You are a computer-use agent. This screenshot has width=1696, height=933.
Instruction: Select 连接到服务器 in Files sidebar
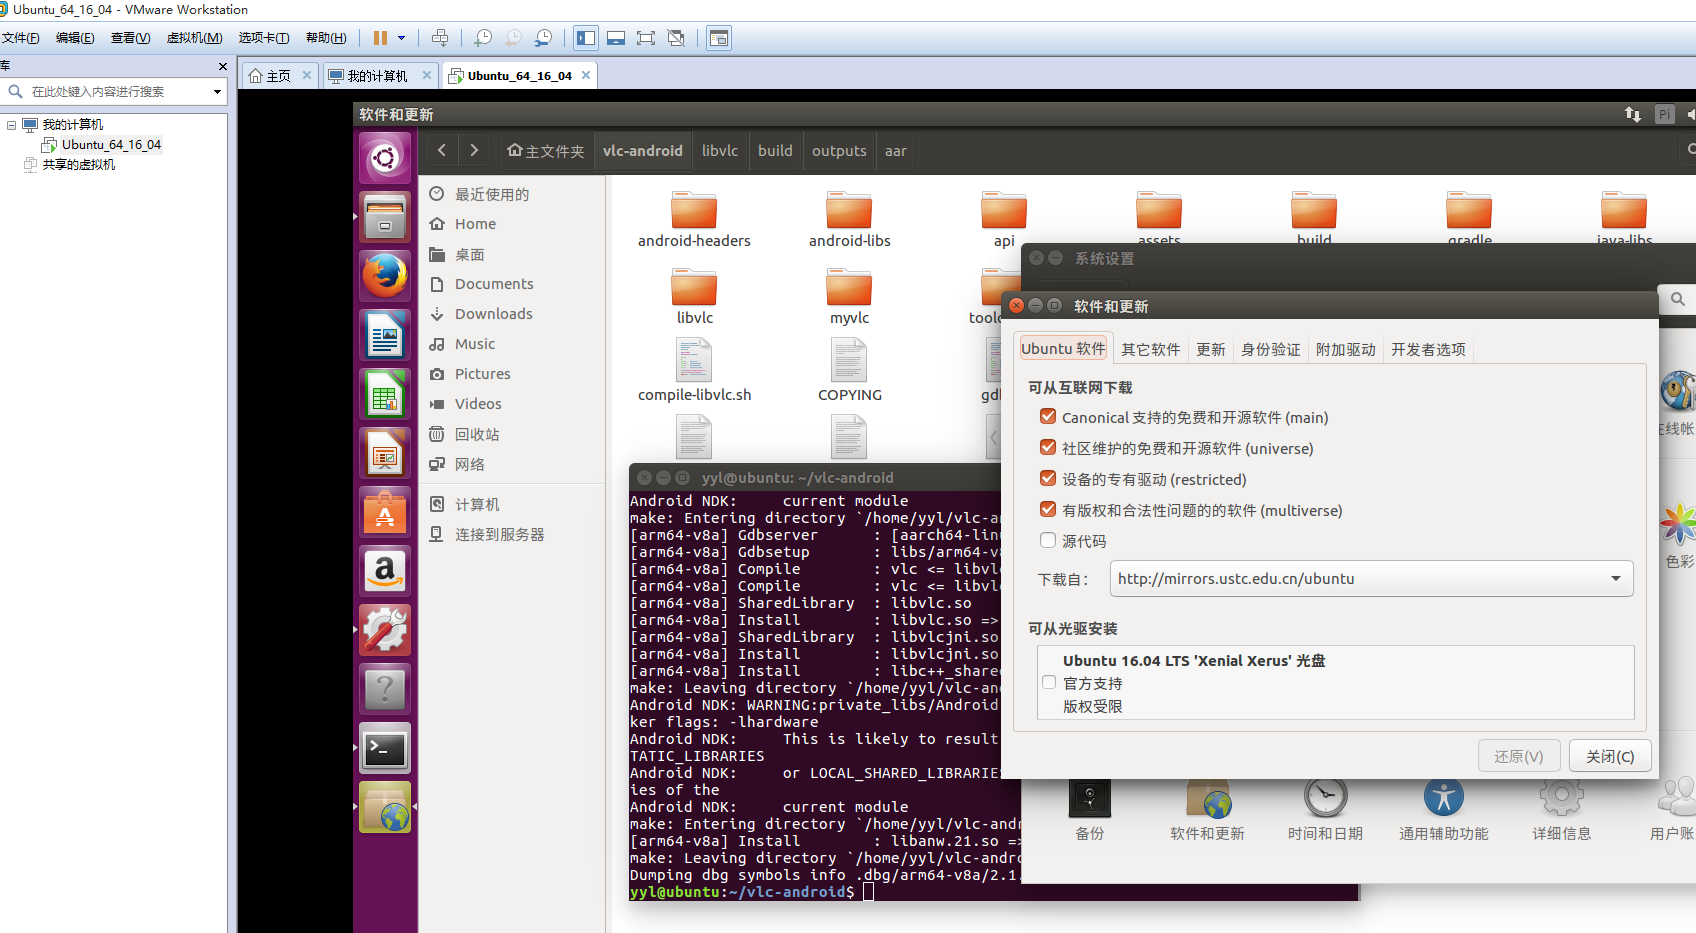pyautogui.click(x=500, y=534)
